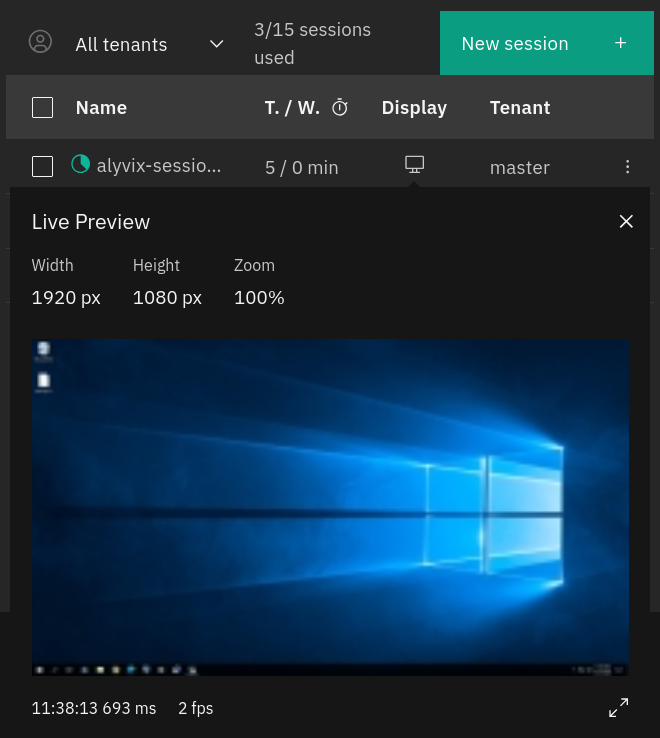Image resolution: width=660 pixels, height=738 pixels.
Task: Click the Live Preview heading
Action: 91,222
